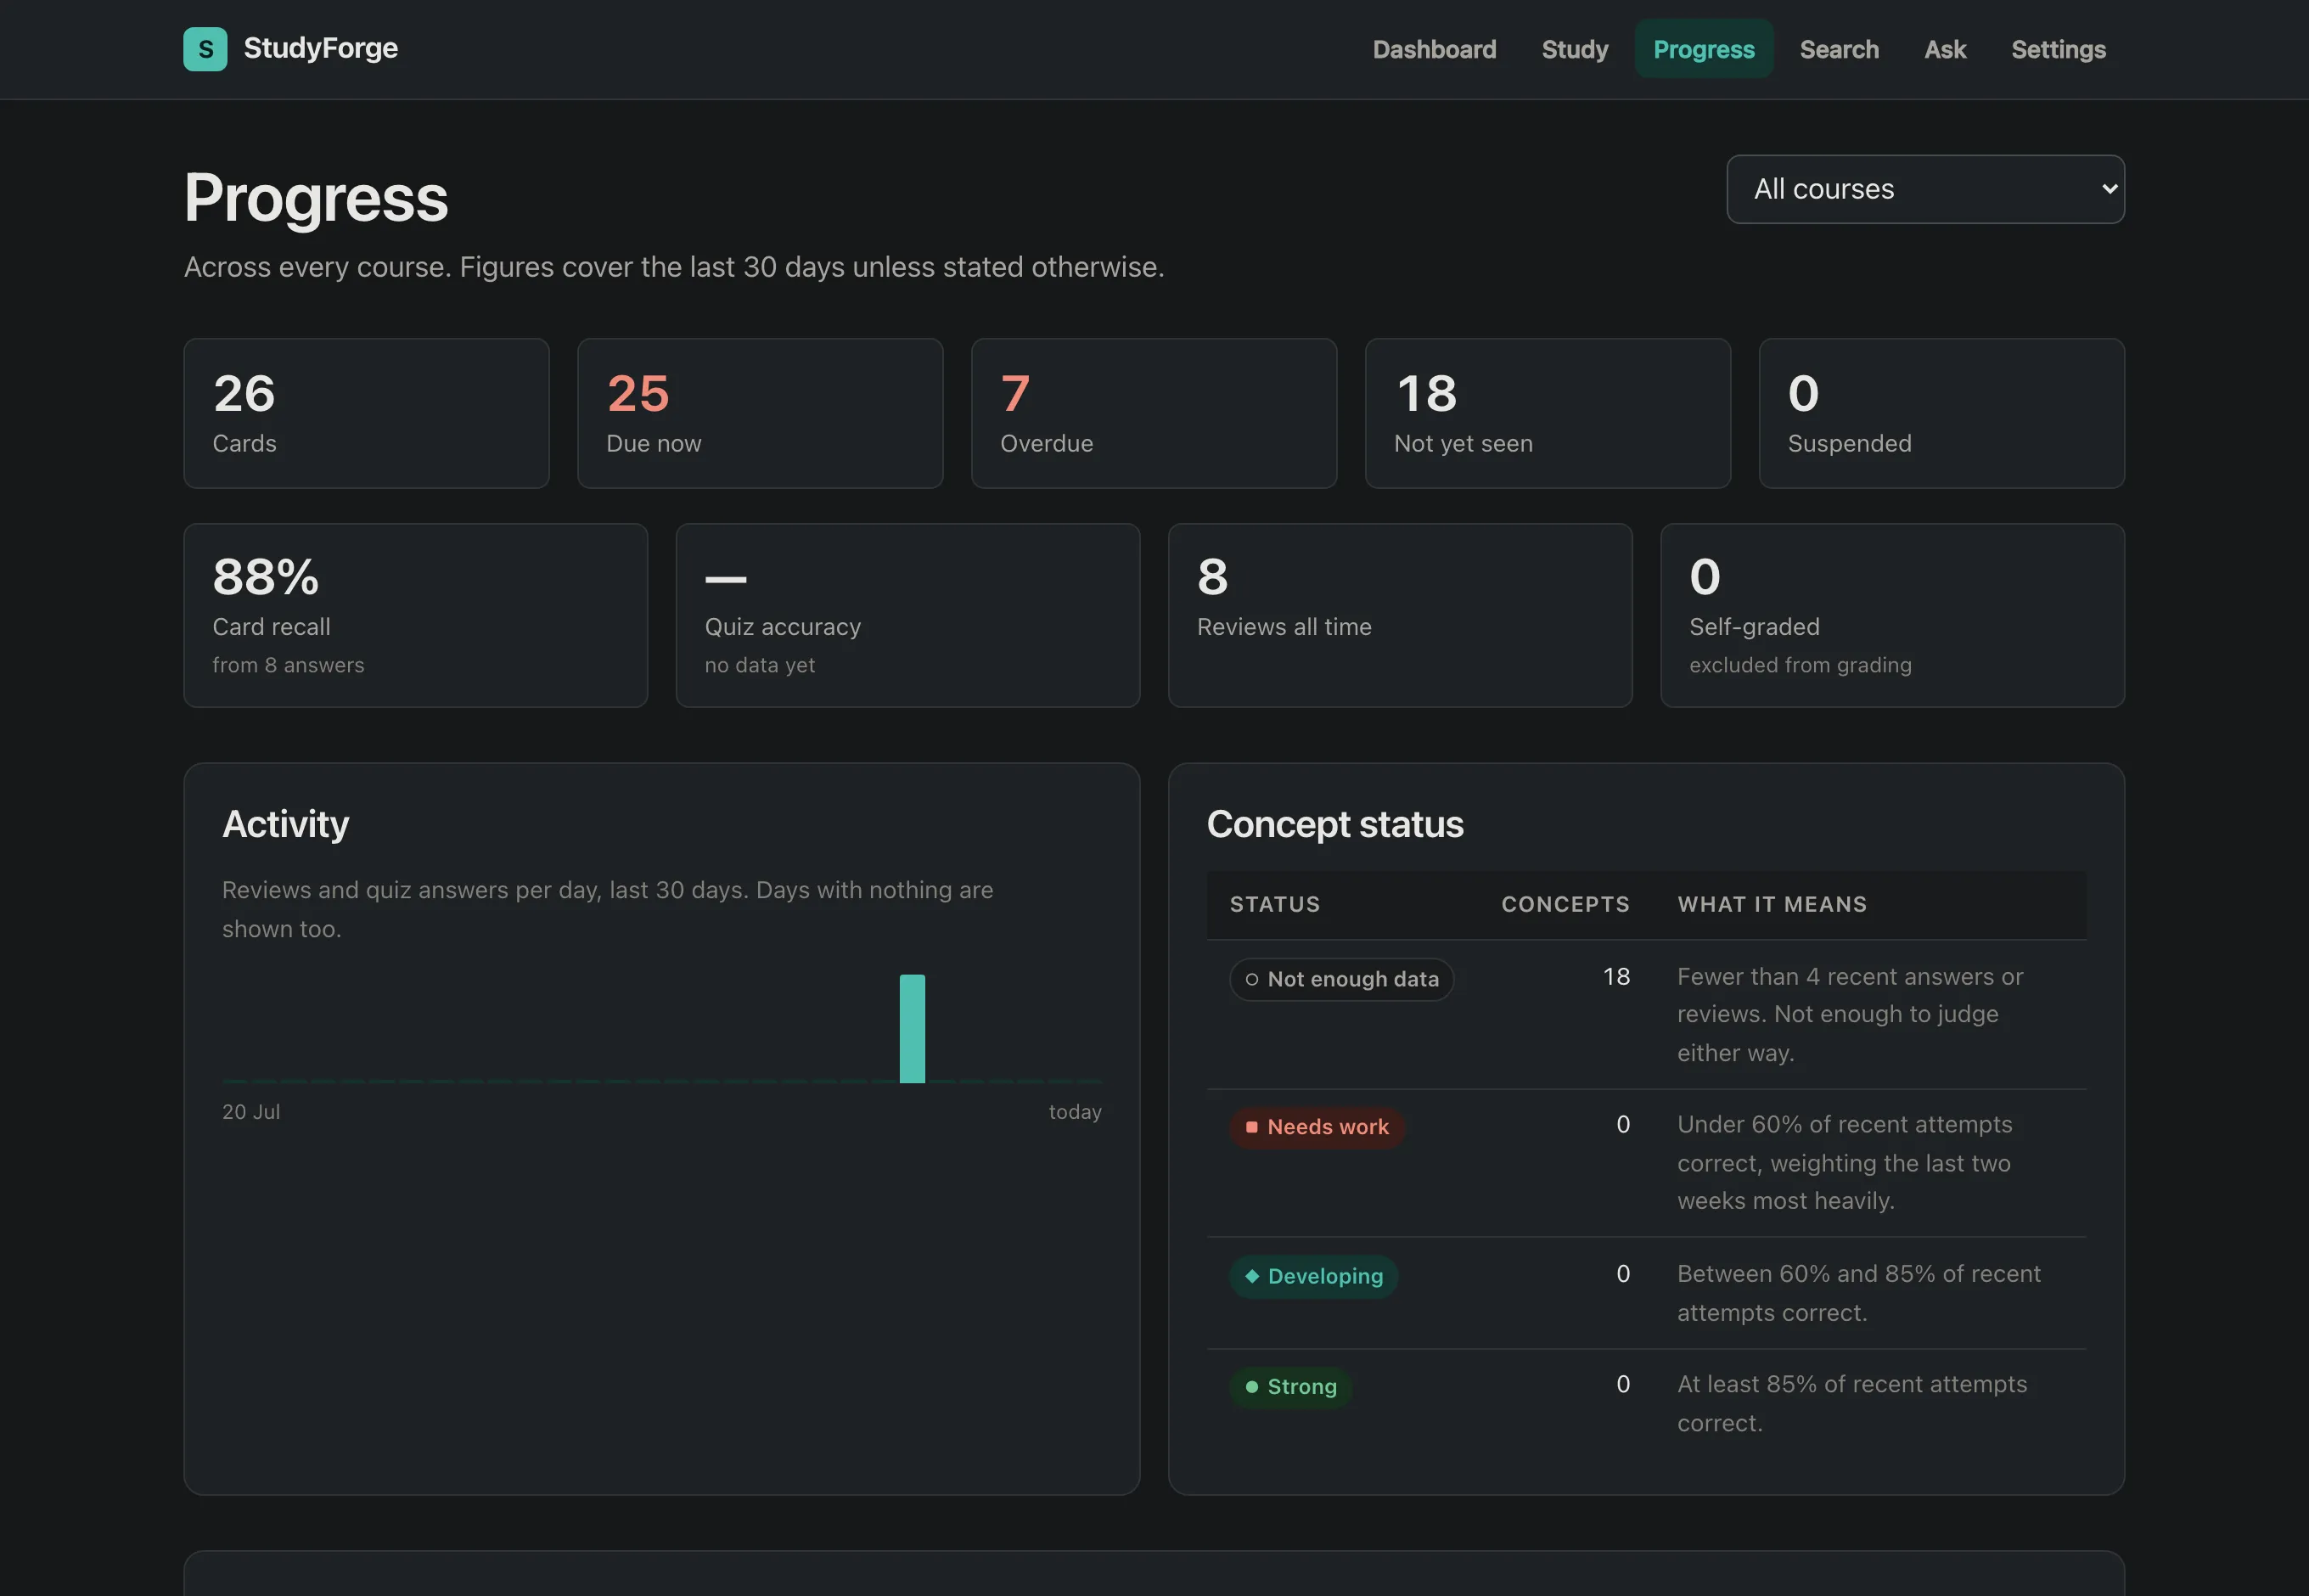Open the All courses dropdown
The image size is (2309, 1596).
1925,189
